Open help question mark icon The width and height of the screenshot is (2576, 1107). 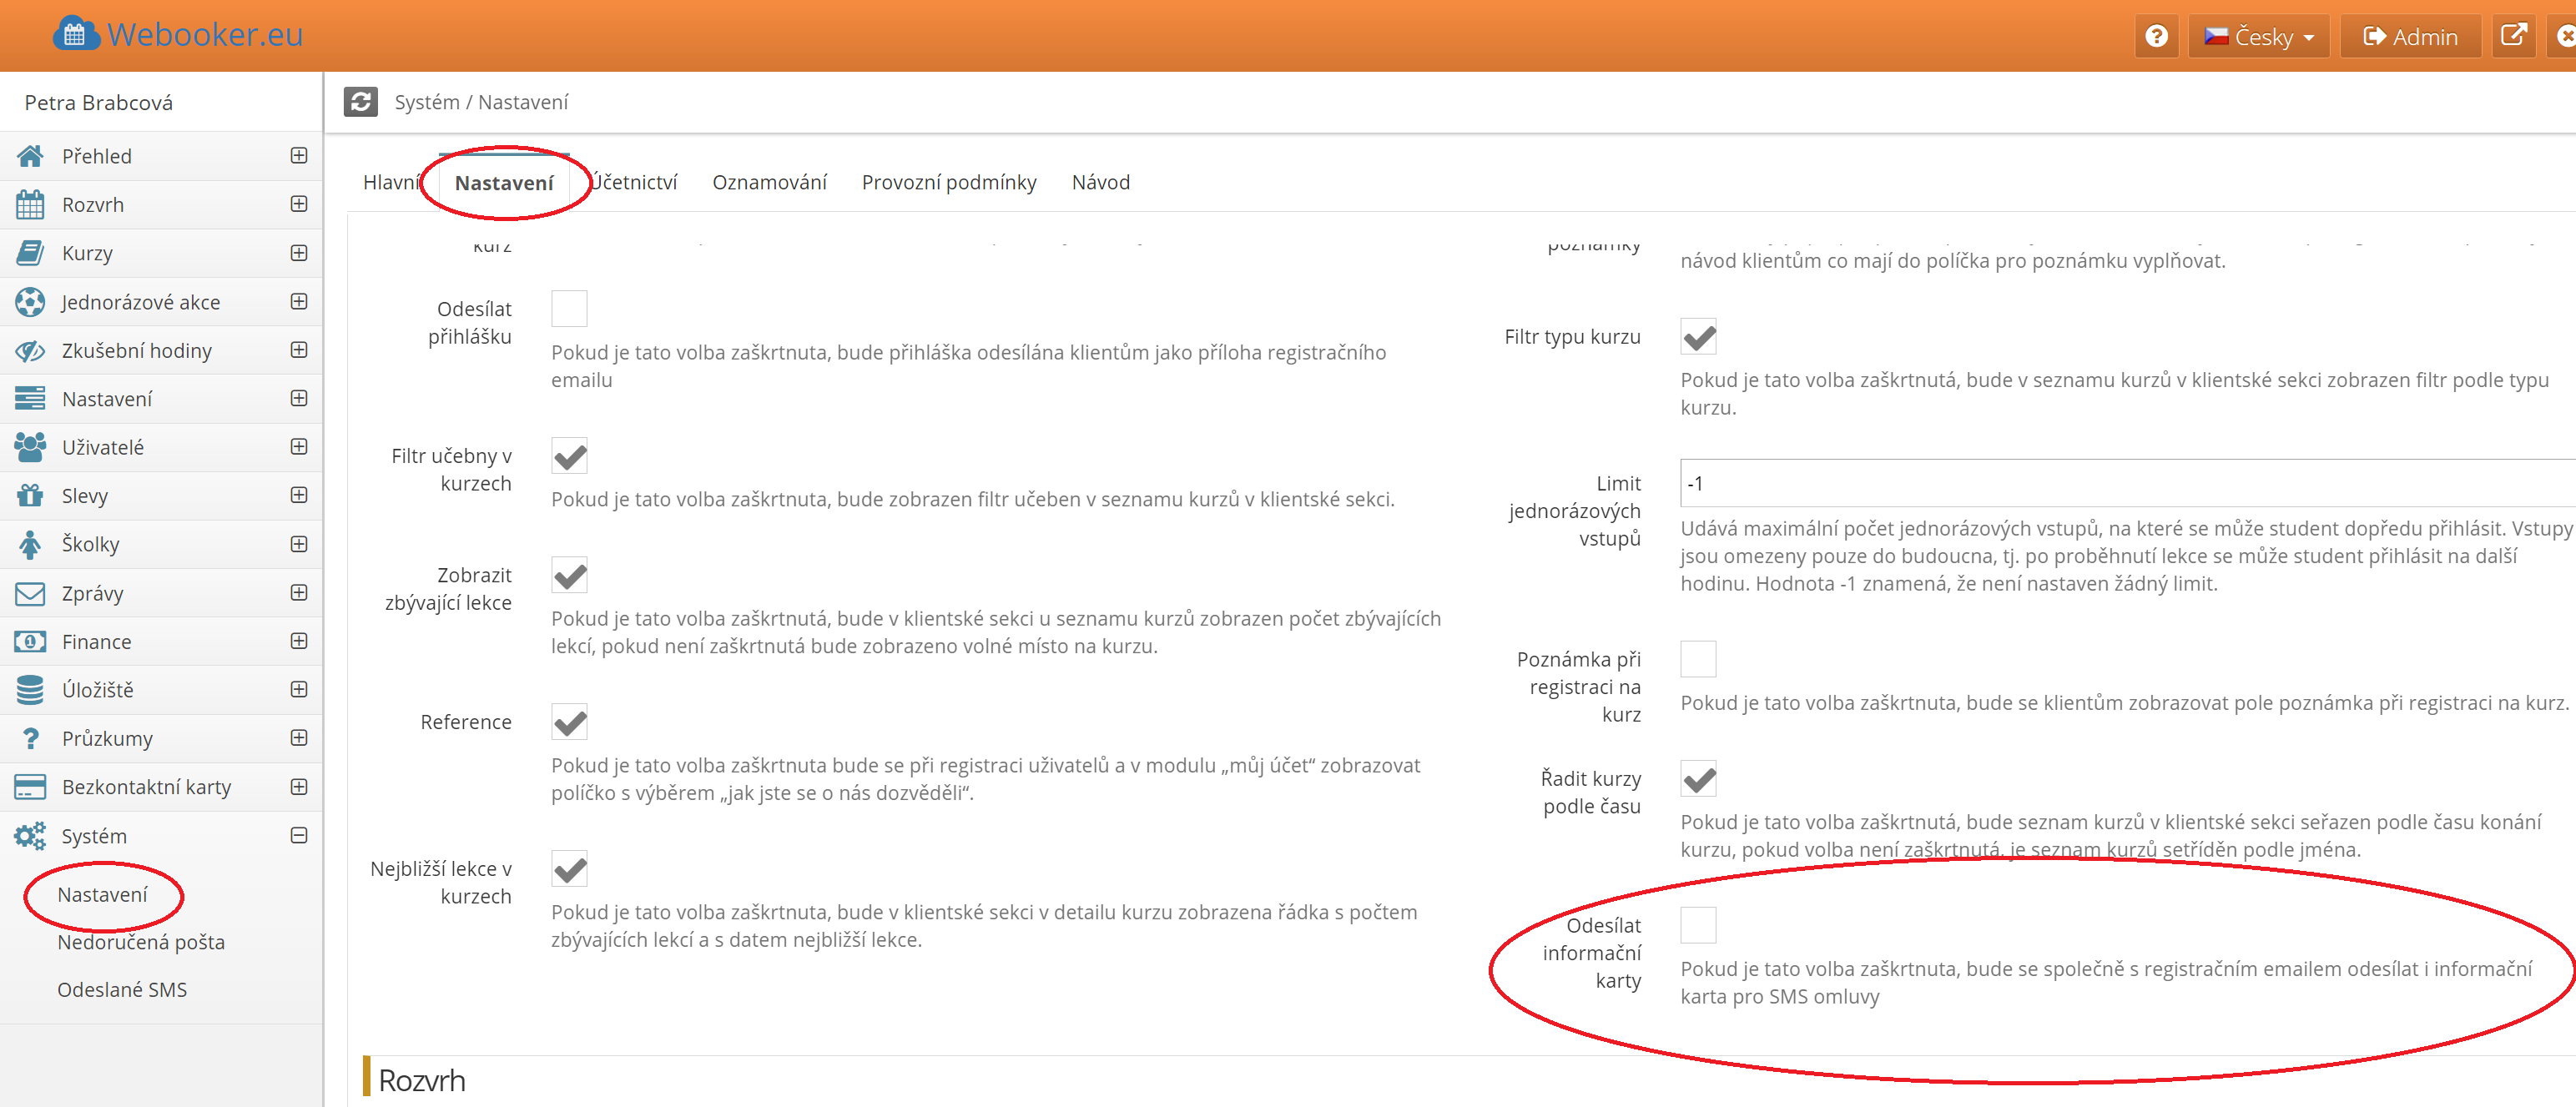[x=2156, y=37]
